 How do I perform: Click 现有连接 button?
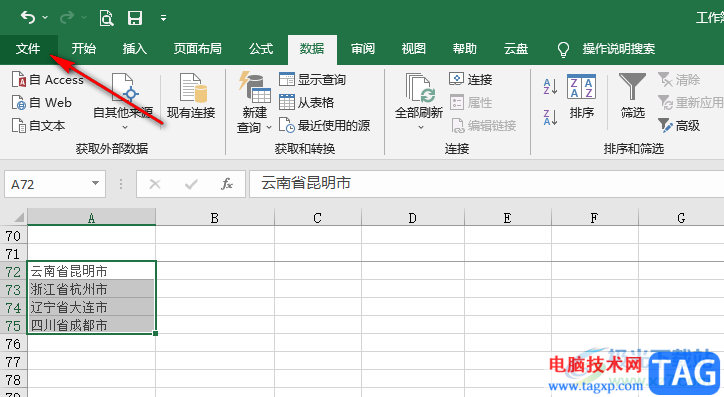(191, 96)
